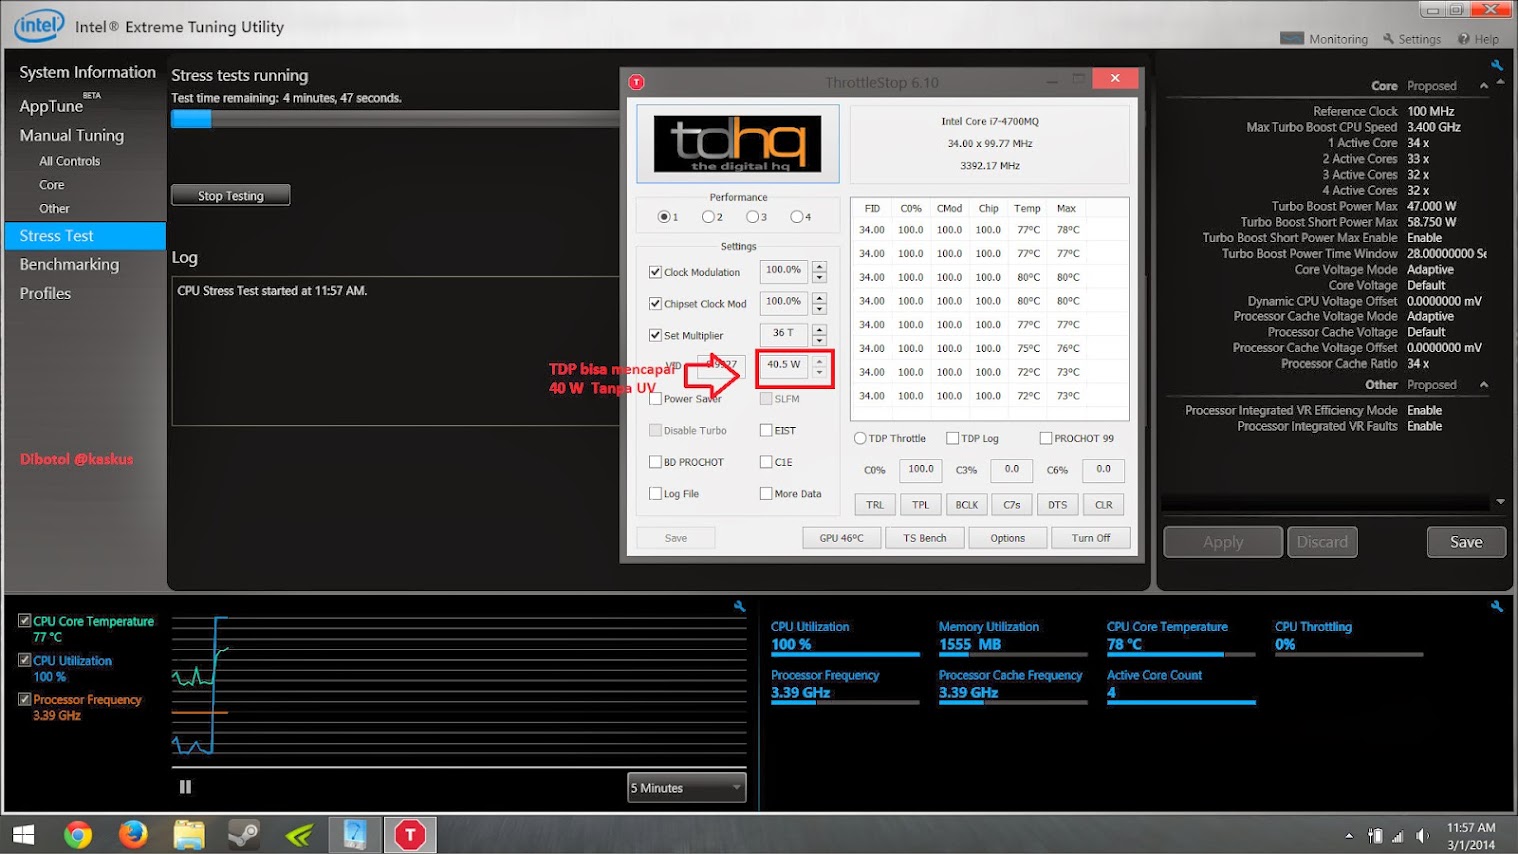Pause the monitoring graph
The image size is (1518, 854).
(185, 787)
